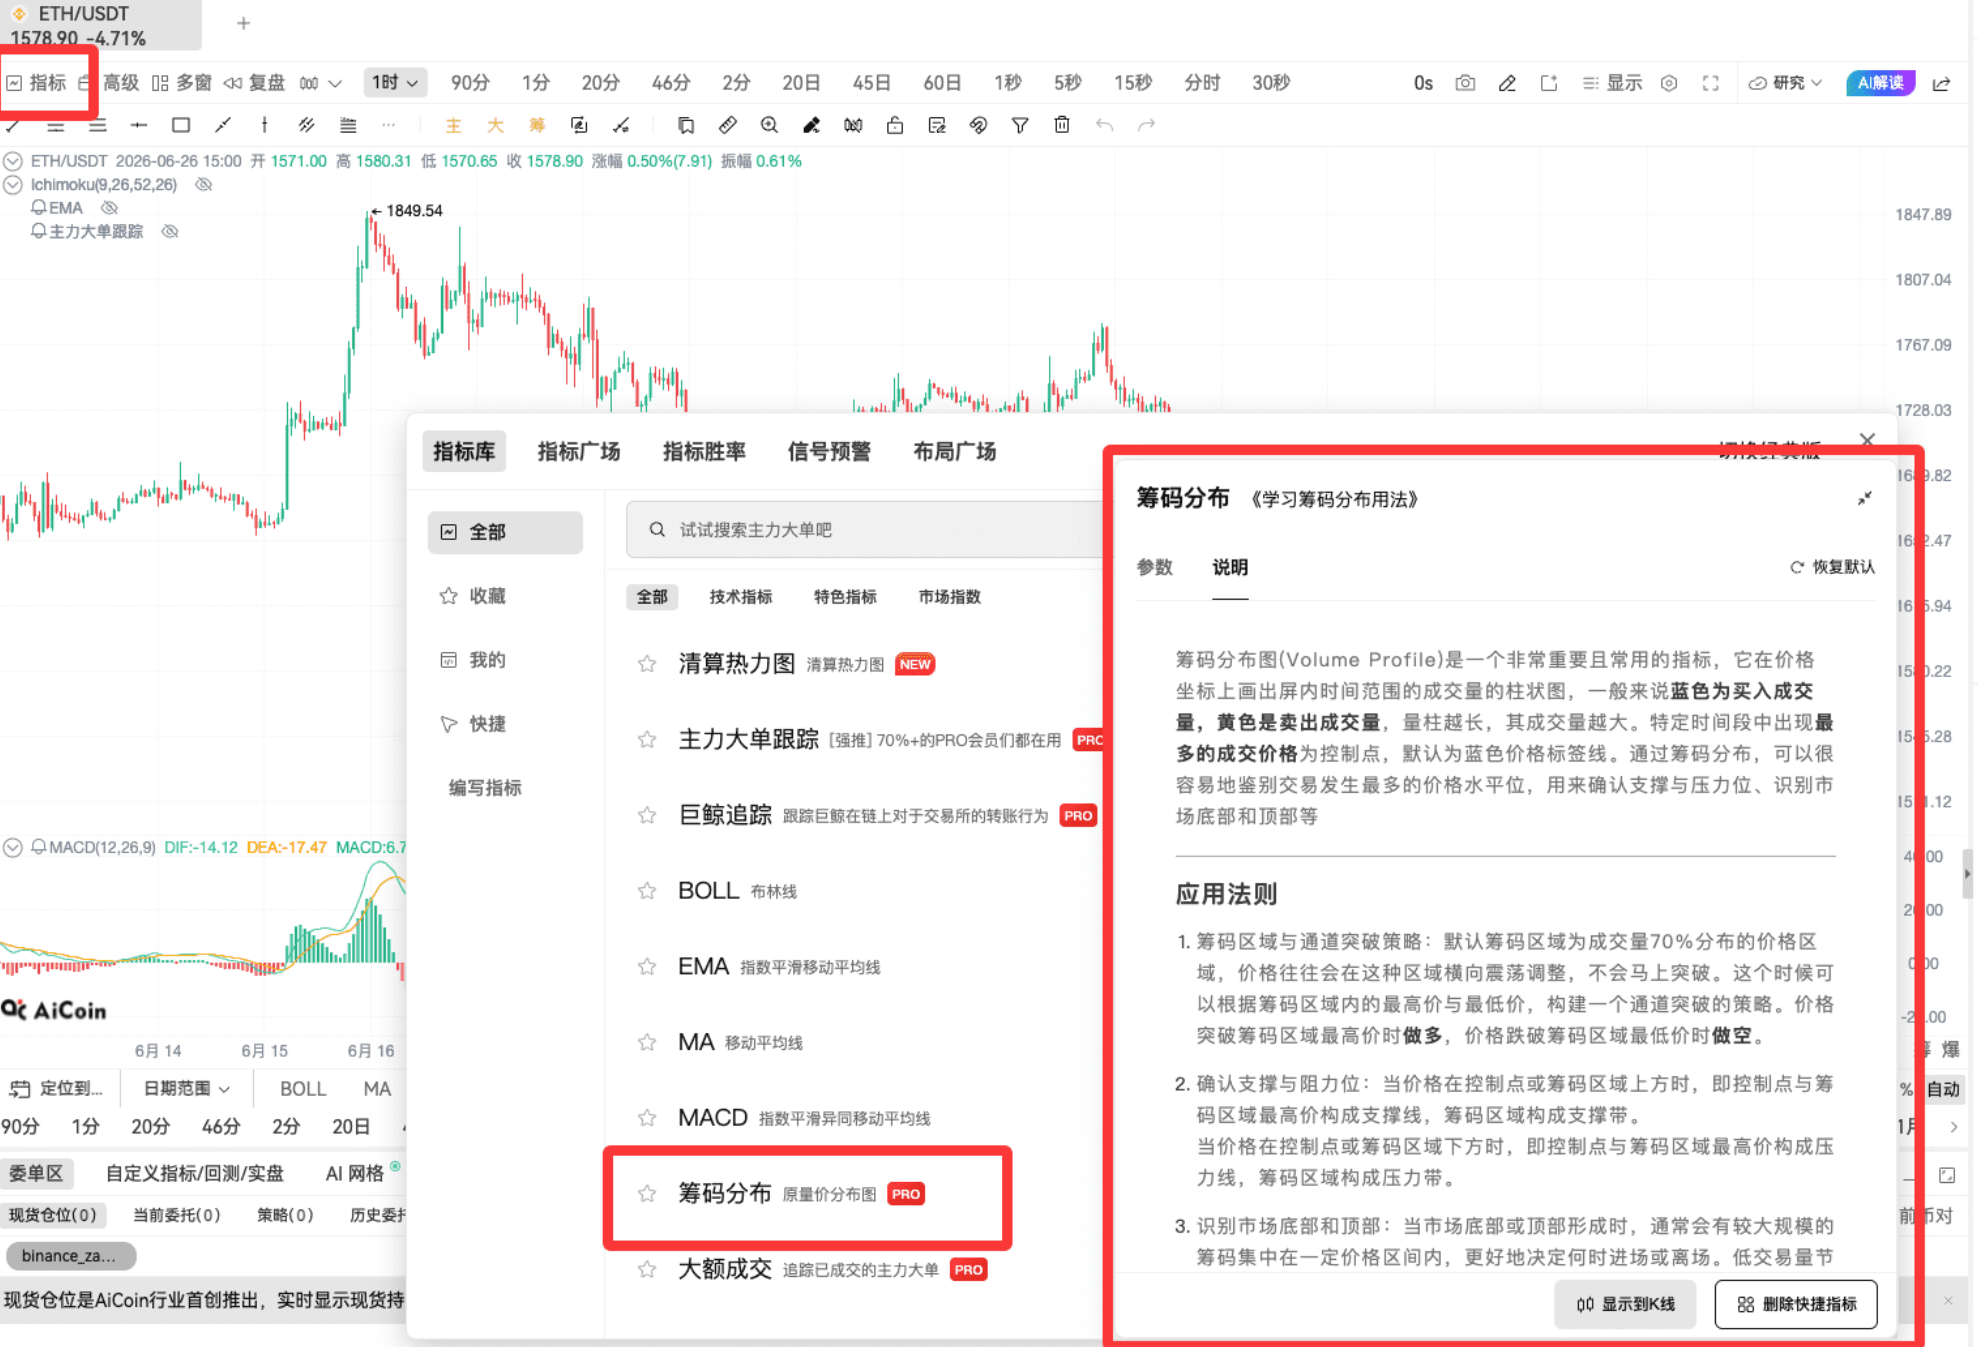Viewport: 1978px width, 1347px height.
Task: Click 恢复默认 to reset parameters
Action: tap(1832, 567)
